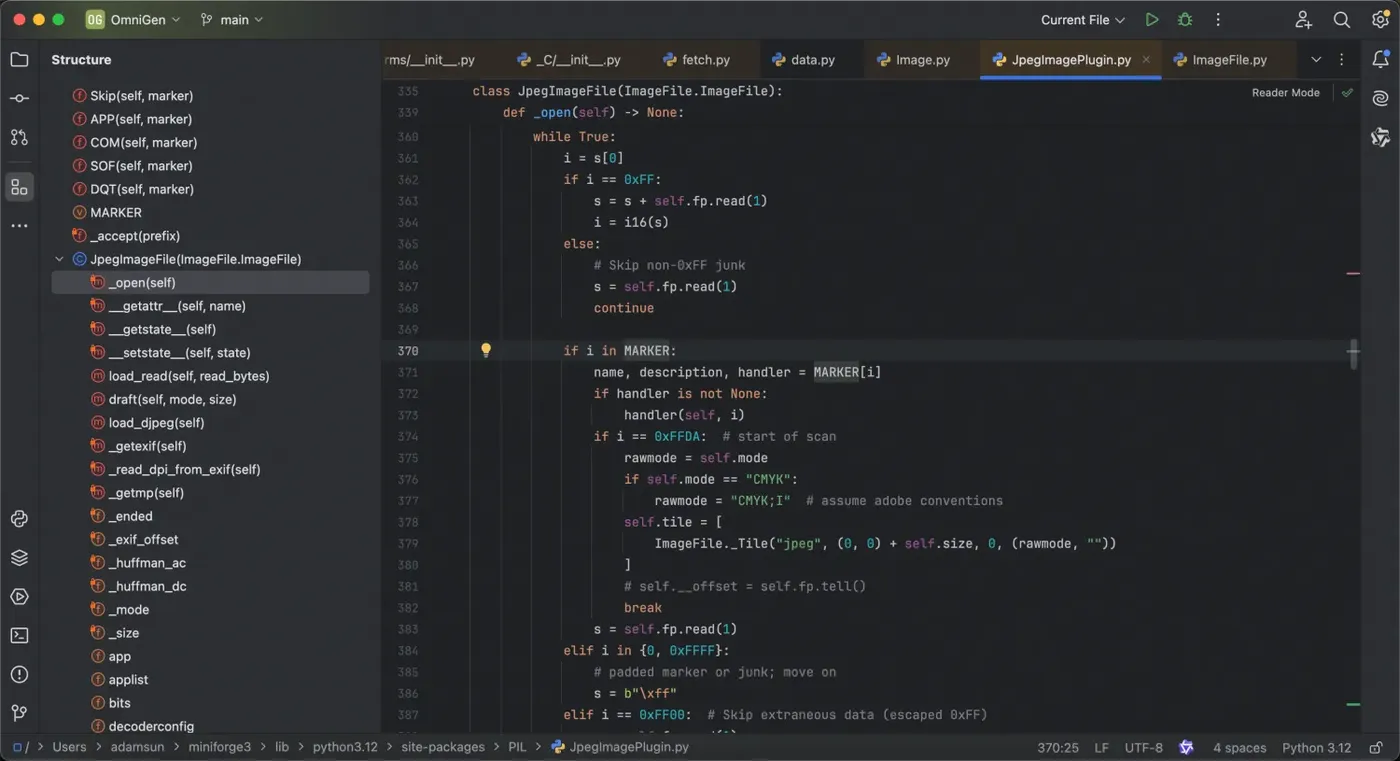Close the JpegImagePlugin.py tab

click(x=1146, y=60)
